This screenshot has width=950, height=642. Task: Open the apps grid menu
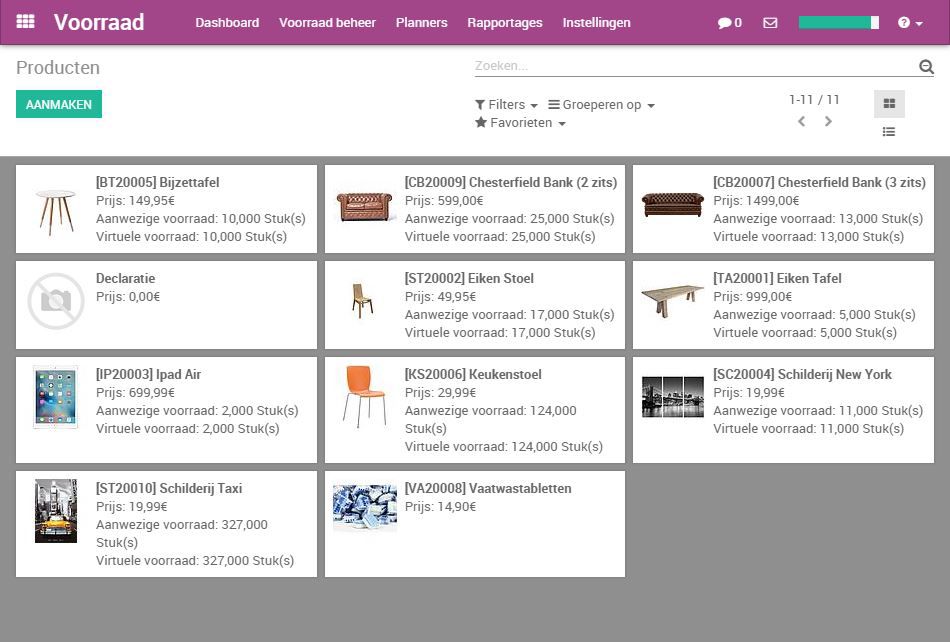click(25, 21)
